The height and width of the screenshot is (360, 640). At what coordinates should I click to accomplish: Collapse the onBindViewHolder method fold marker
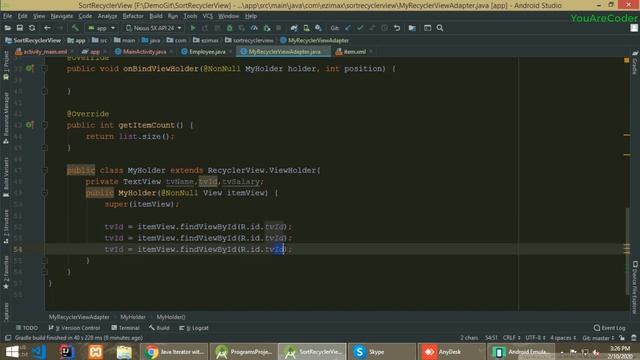tap(44, 68)
